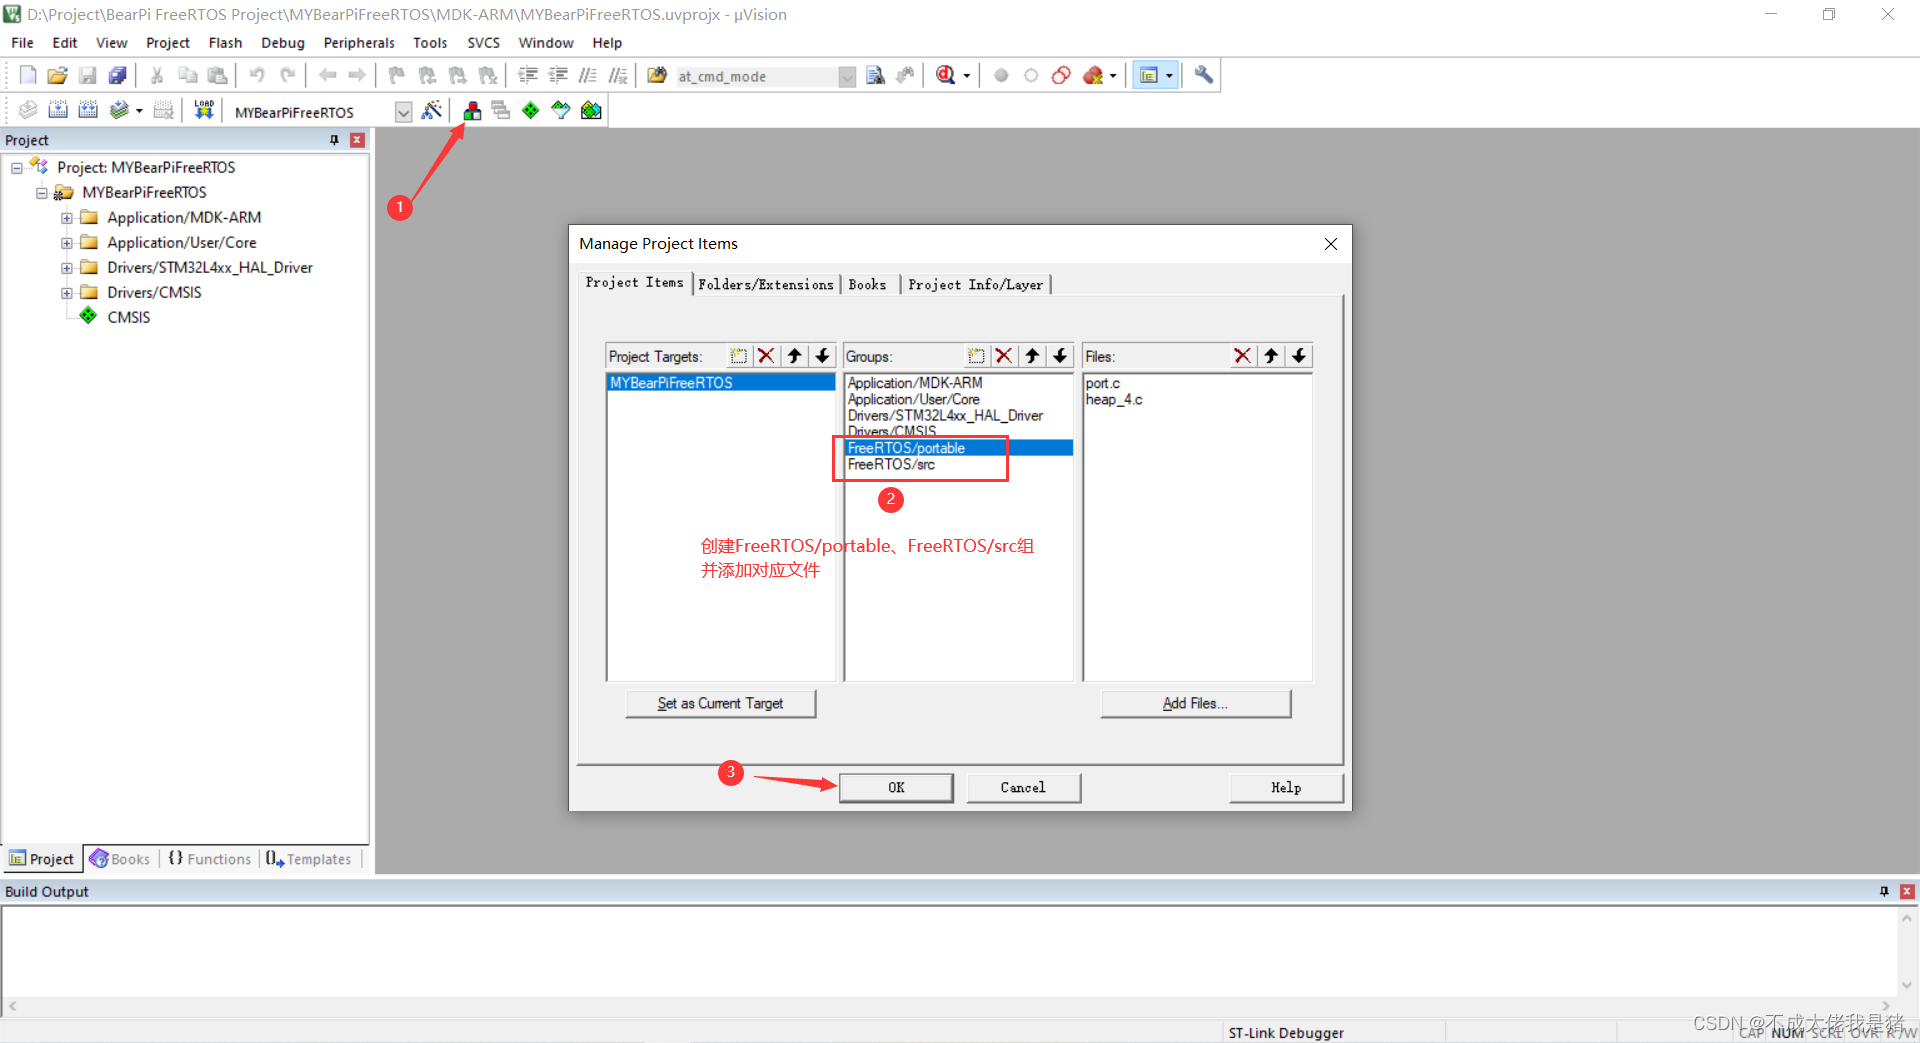Click the Help button

[x=1286, y=788]
